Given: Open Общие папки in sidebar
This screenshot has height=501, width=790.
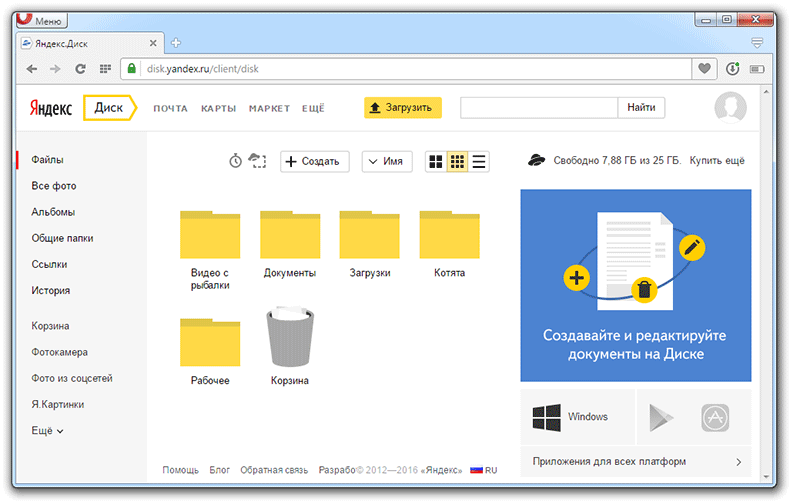Looking at the screenshot, I should [x=62, y=238].
